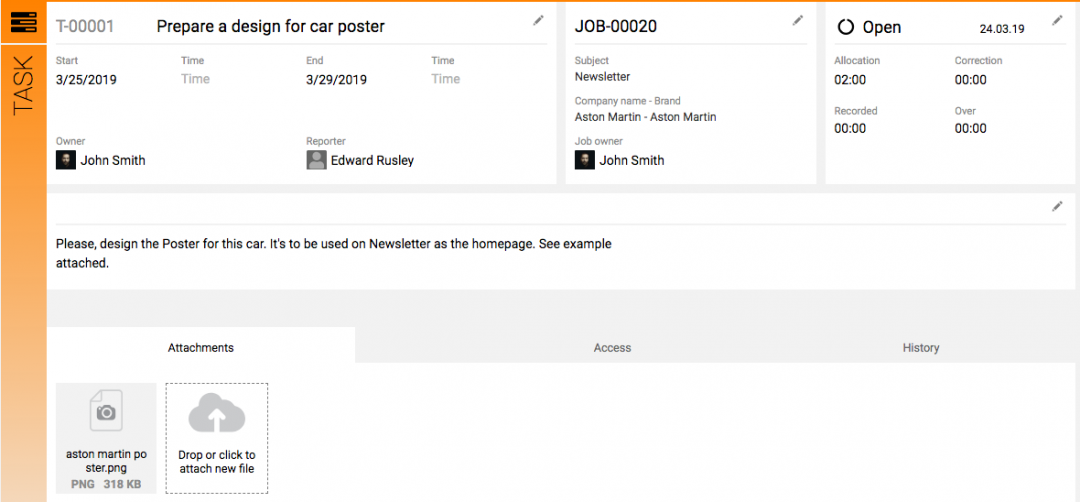Viewport: 1080px width, 502px height.
Task: Open the JOB-00020 link
Action: [616, 27]
